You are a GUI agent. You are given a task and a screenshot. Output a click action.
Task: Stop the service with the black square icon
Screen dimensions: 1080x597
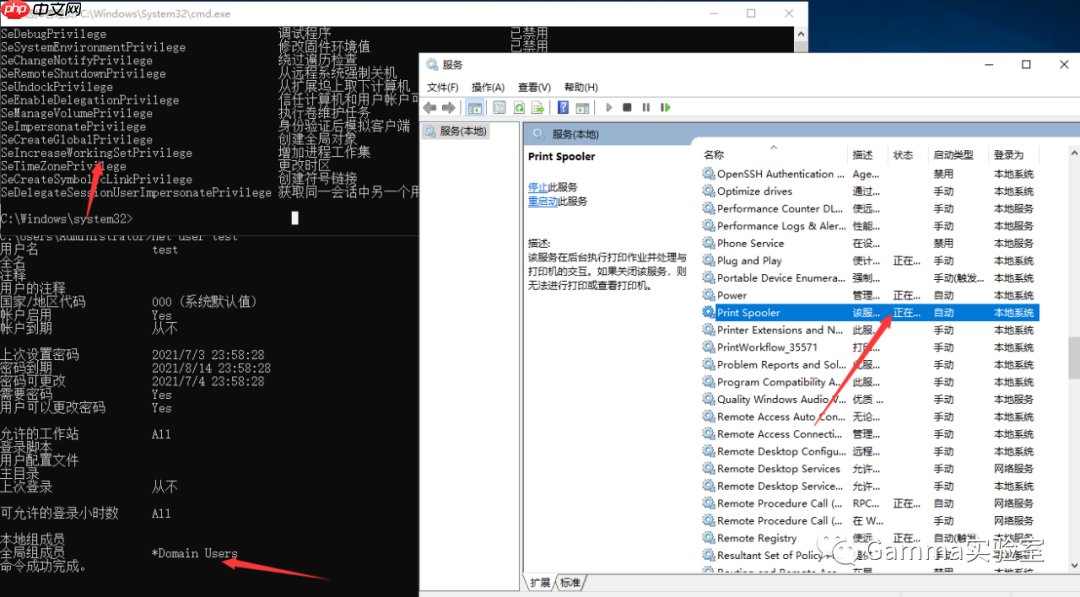click(x=627, y=107)
